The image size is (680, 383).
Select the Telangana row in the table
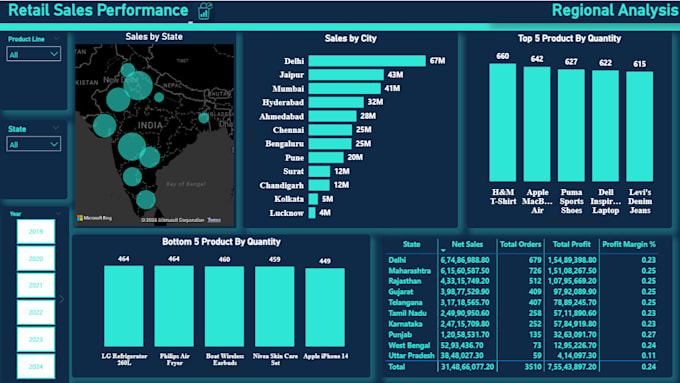coord(522,302)
